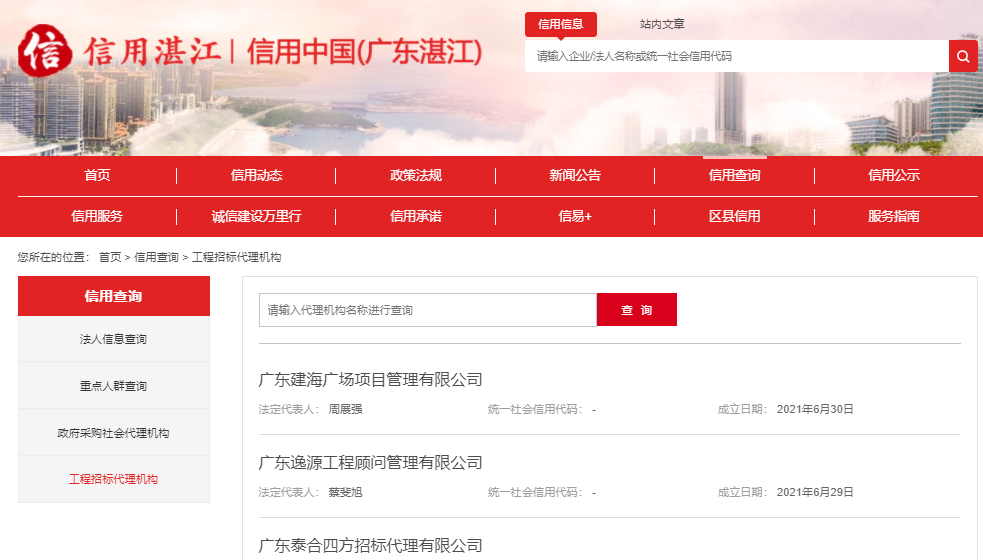
Task: Open 重点人群查询 in the sidebar
Action: [113, 386]
